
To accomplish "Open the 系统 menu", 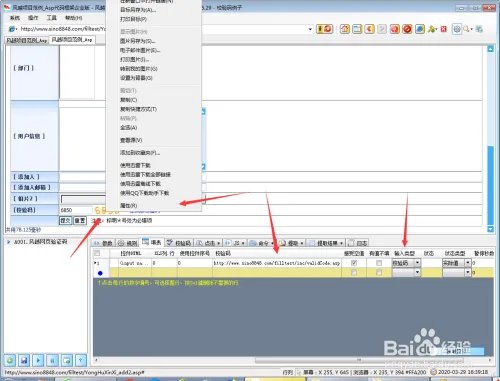I will (x=15, y=18).
